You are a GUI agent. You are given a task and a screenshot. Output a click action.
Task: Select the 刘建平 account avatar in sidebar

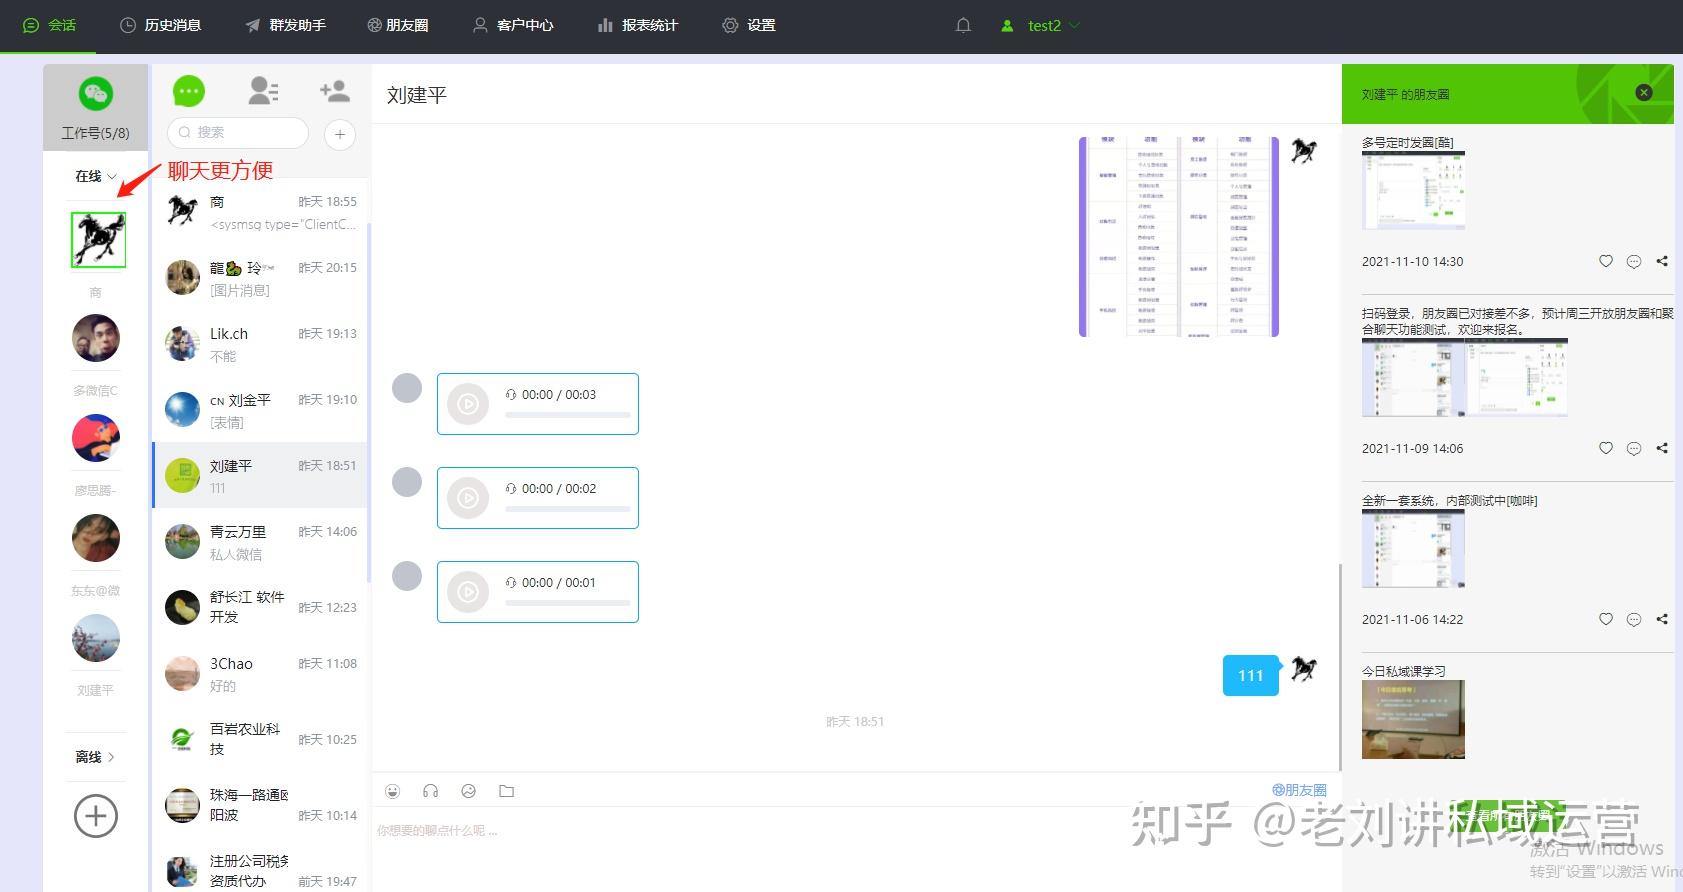(x=96, y=638)
